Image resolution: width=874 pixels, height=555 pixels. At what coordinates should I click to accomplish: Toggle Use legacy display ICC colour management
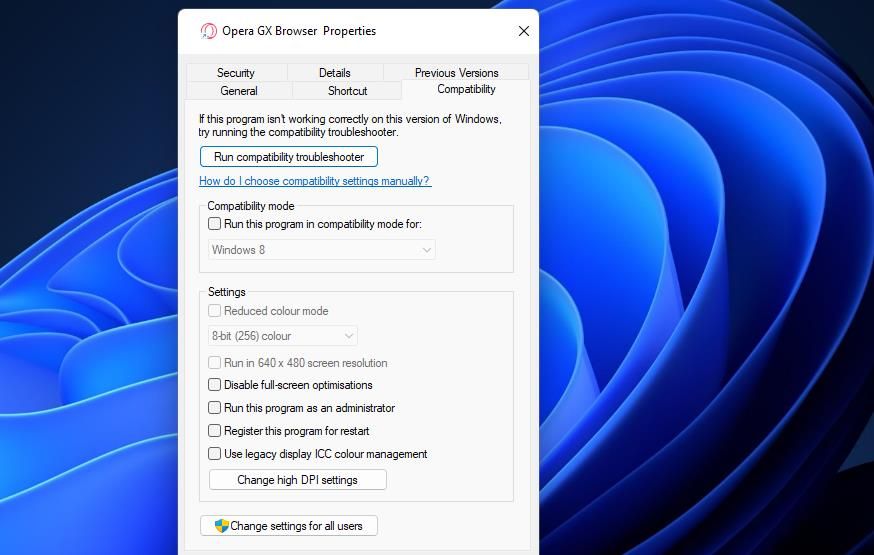point(215,453)
